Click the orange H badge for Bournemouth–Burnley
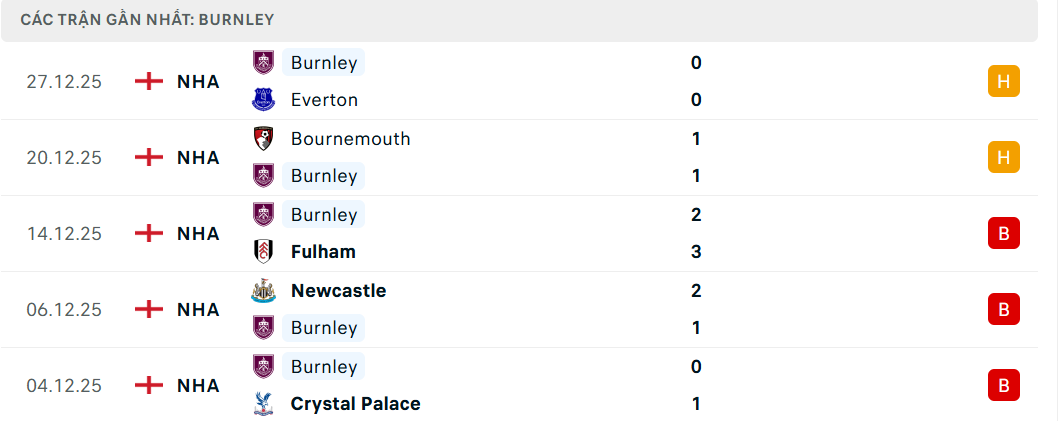The height and width of the screenshot is (421, 1058). point(1003,157)
